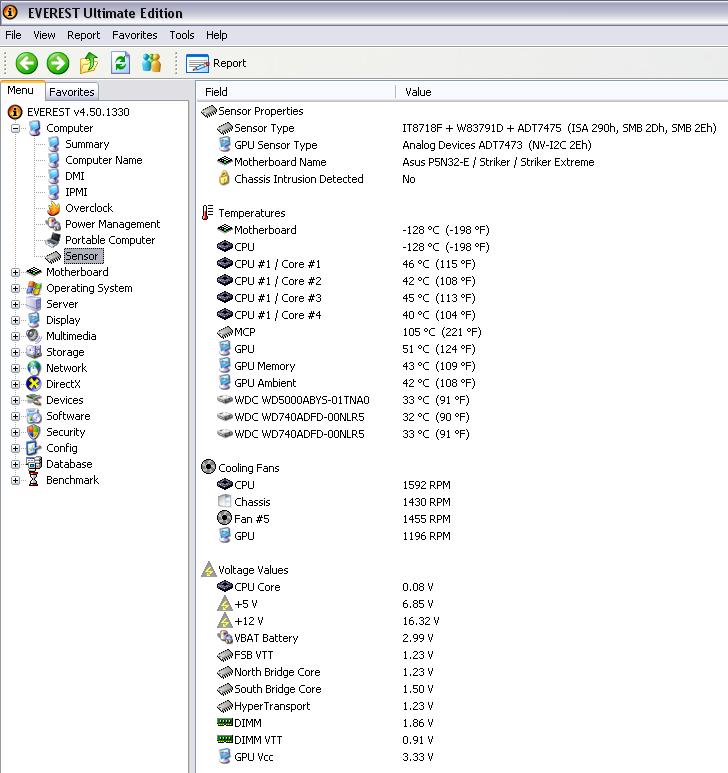Select the Overclock item with flame icon

coord(89,208)
